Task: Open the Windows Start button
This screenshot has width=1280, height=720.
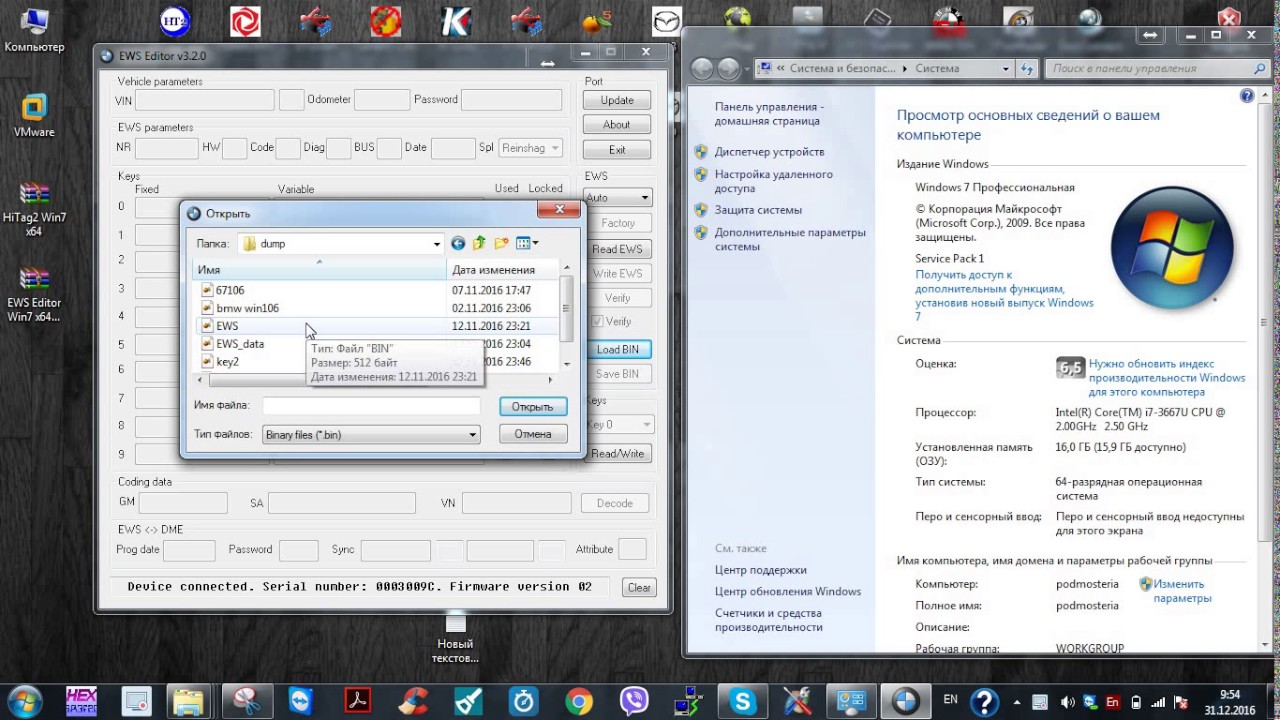Action: (x=23, y=702)
